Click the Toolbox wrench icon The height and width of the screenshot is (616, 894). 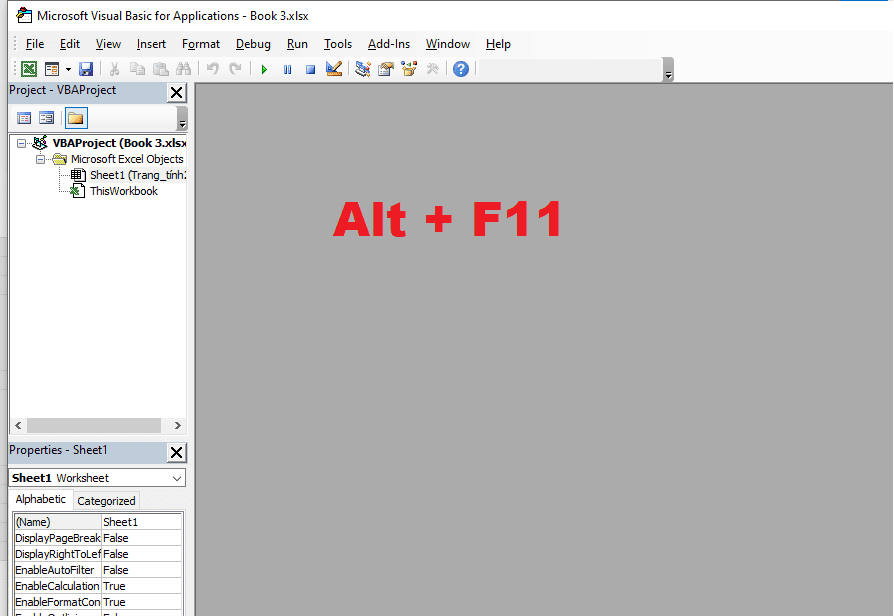tap(432, 69)
